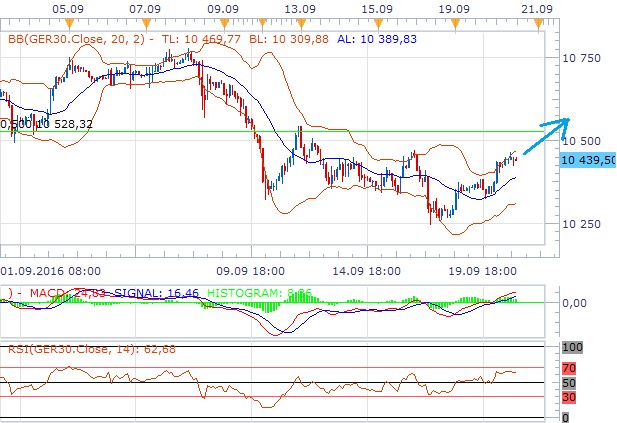Click the BB(GER30.Close, 20, 2) indicator label
The height and width of the screenshot is (423, 617).
click(74, 39)
